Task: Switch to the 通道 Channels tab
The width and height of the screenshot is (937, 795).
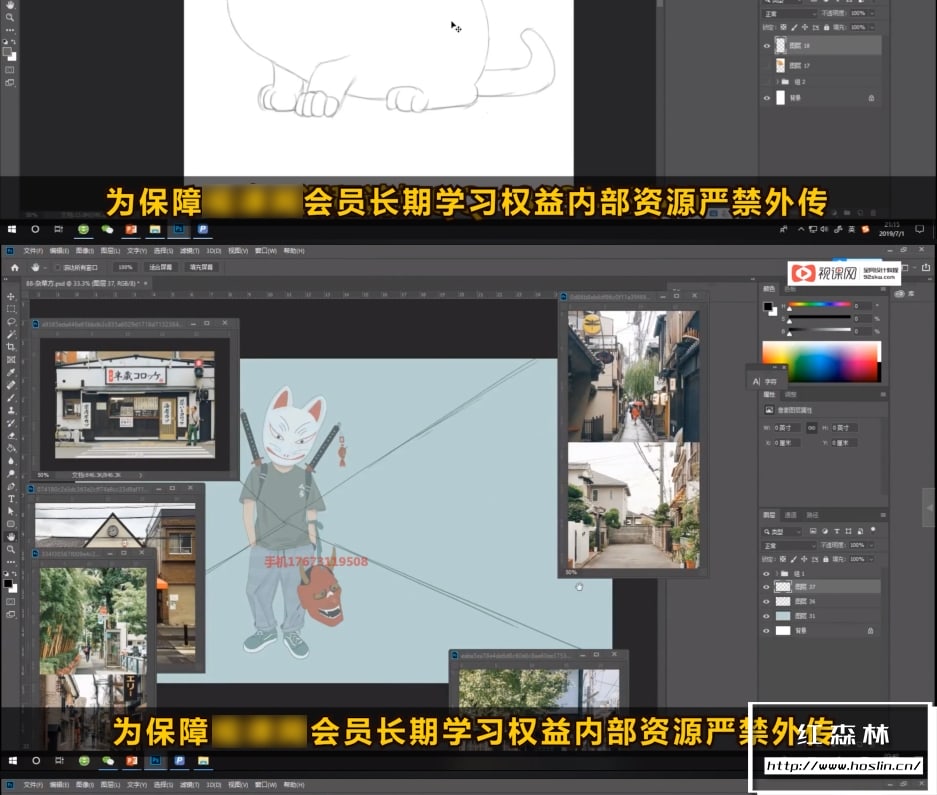Action: pyautogui.click(x=791, y=515)
